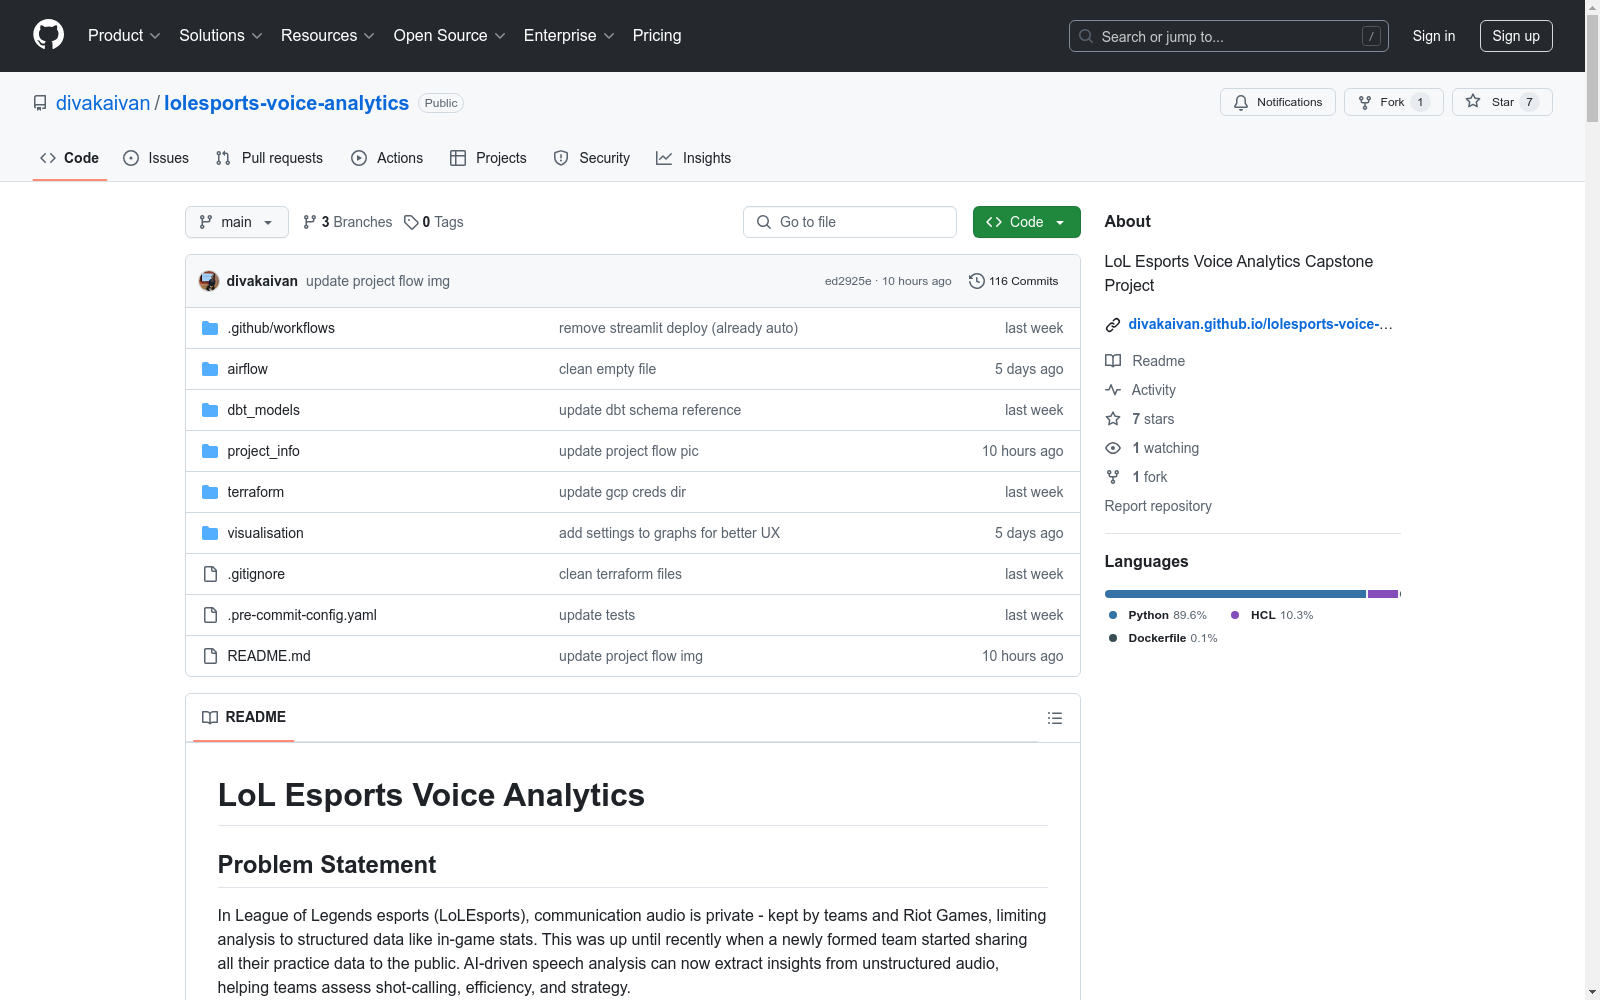Click the folder icon for project_info
Viewport: 1600px width, 1000px height.
point(210,451)
